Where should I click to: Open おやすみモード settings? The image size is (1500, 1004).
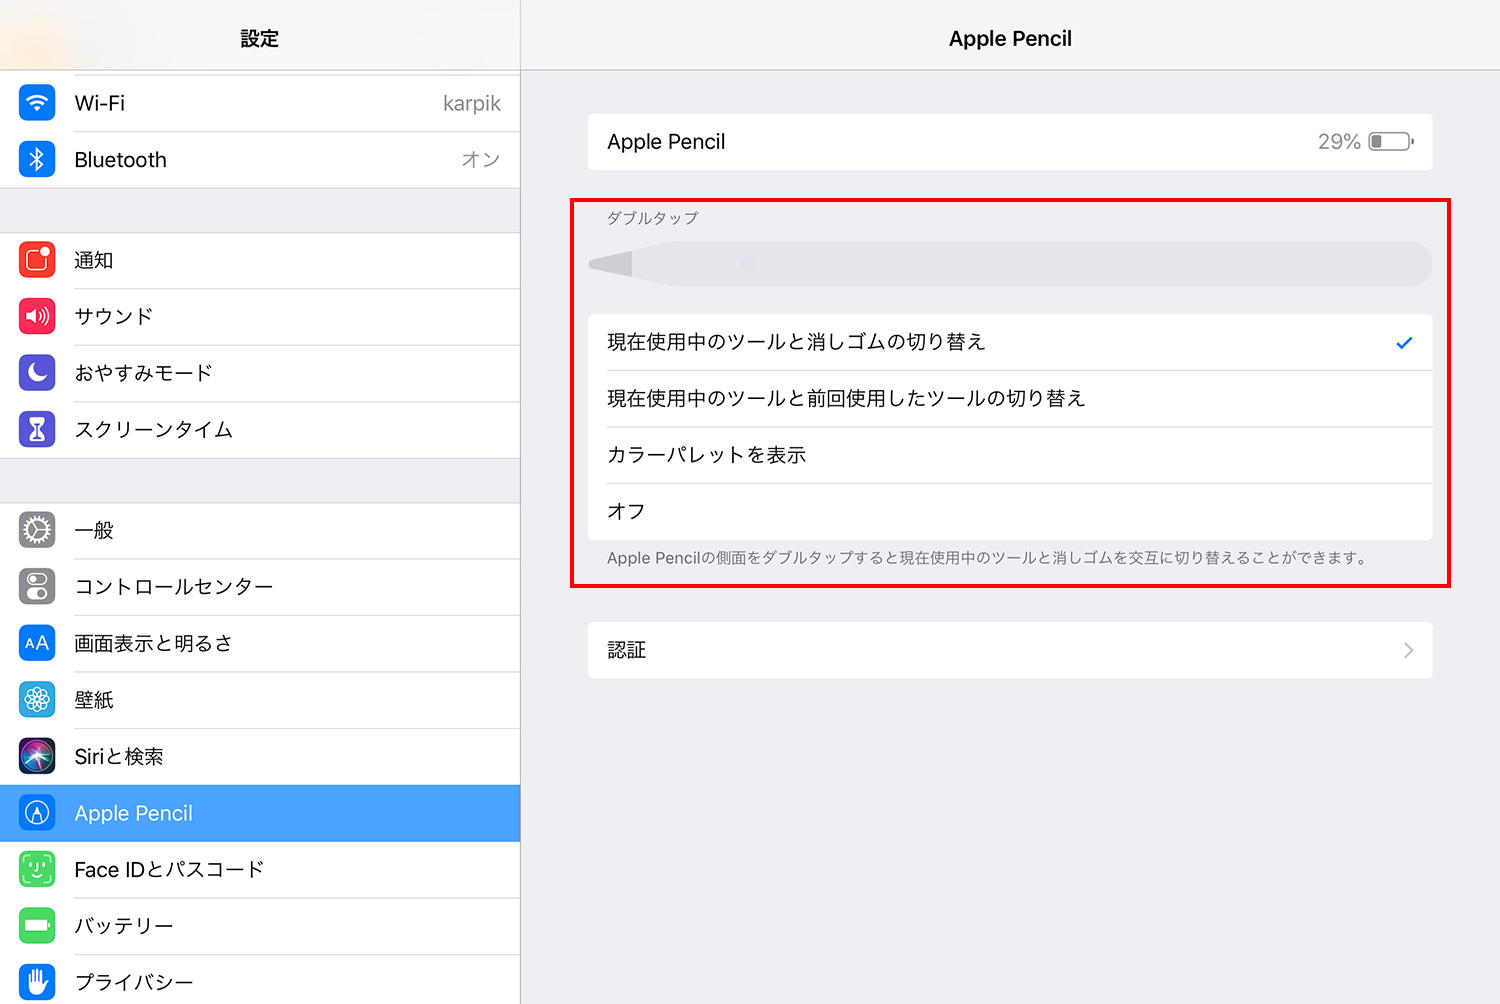pos(260,373)
